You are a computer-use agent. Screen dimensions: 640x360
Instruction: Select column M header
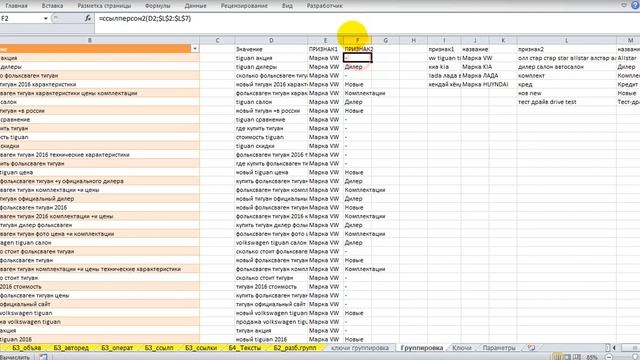coord(629,40)
